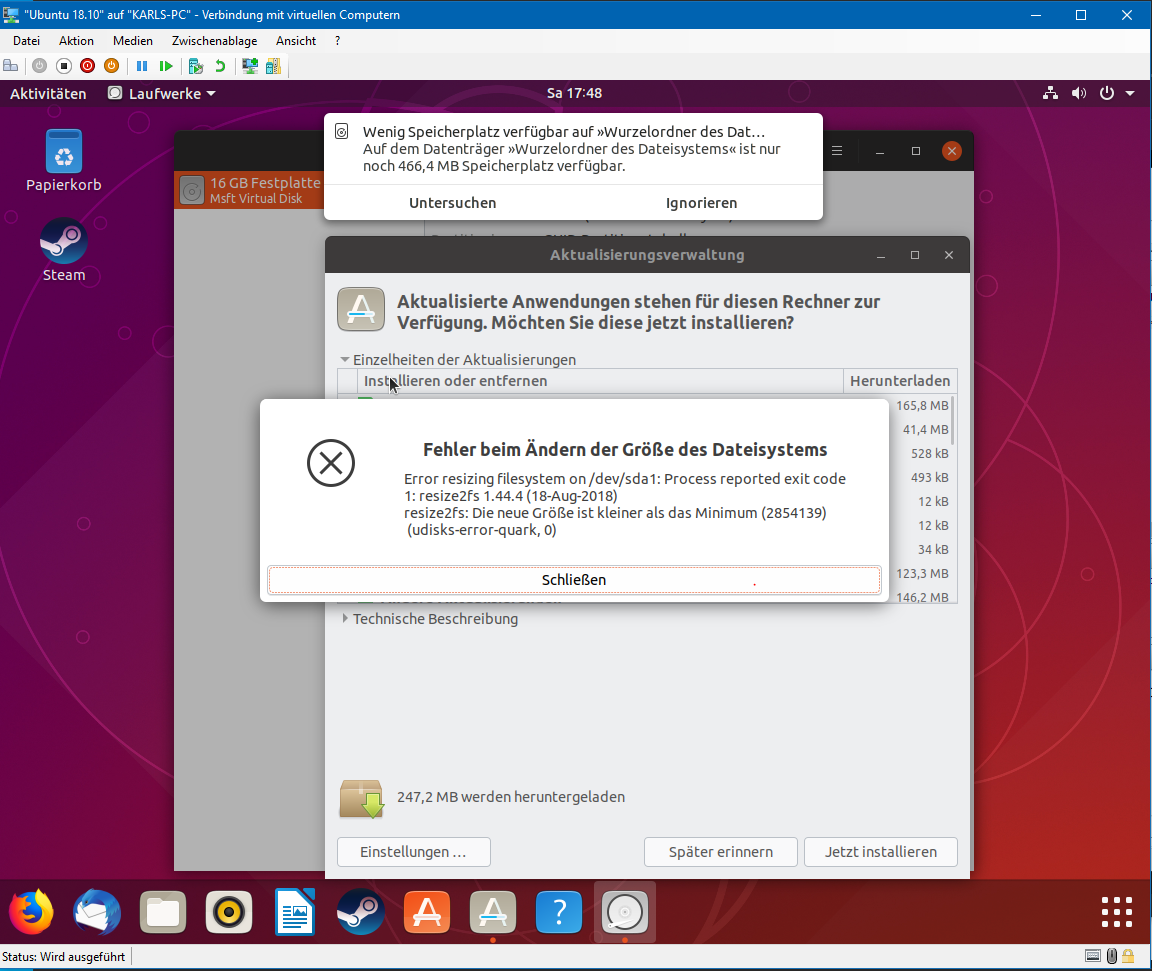Click the white Turn Off (stop) VM icon
Screen dimensions: 1152x971
coord(64,66)
